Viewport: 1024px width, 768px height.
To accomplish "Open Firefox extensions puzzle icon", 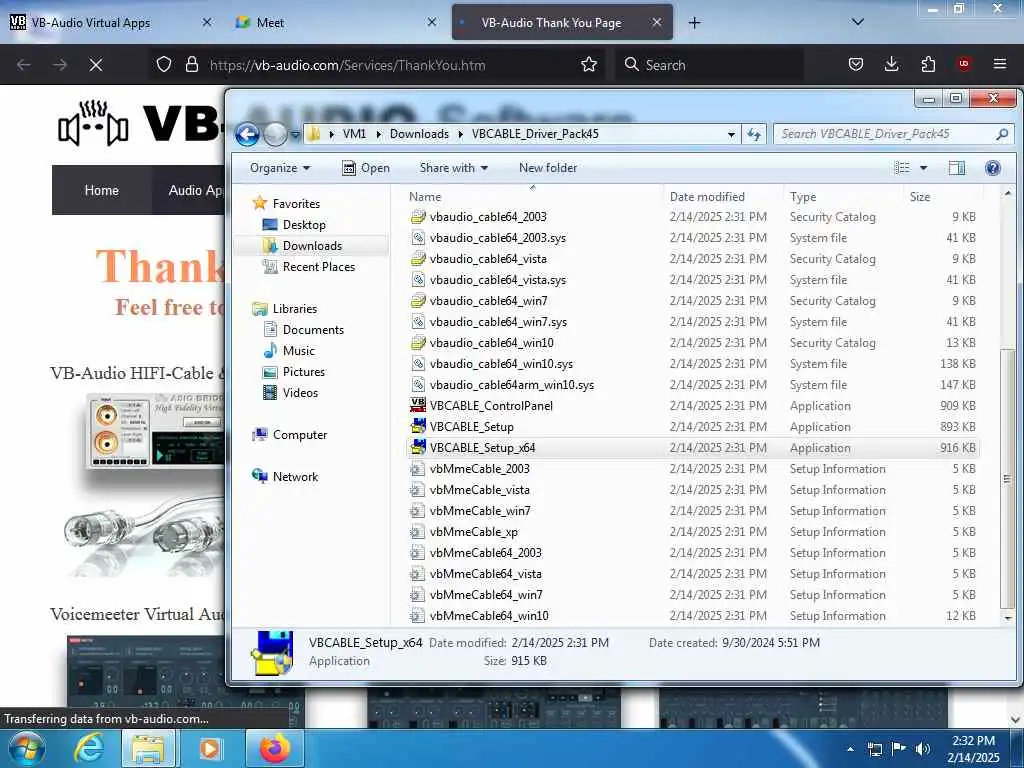I will tap(928, 64).
